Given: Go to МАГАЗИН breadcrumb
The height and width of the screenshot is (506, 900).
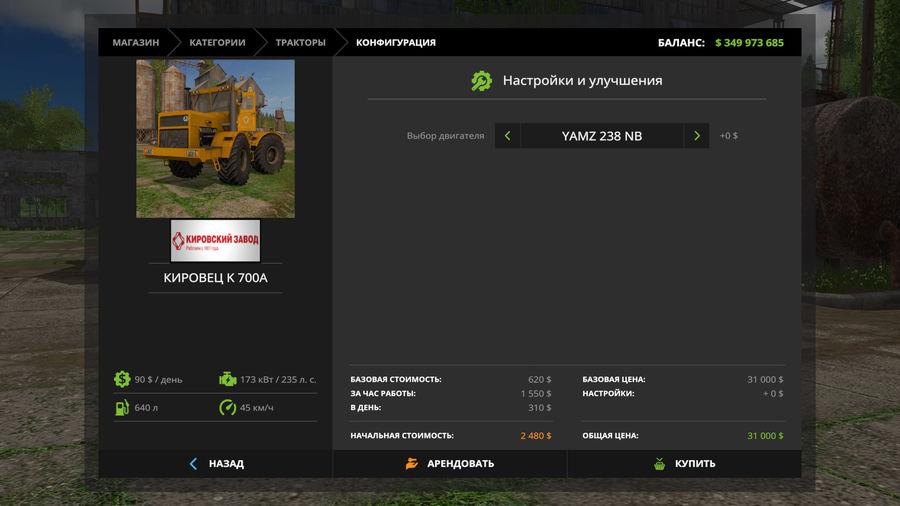Looking at the screenshot, I should (x=135, y=43).
